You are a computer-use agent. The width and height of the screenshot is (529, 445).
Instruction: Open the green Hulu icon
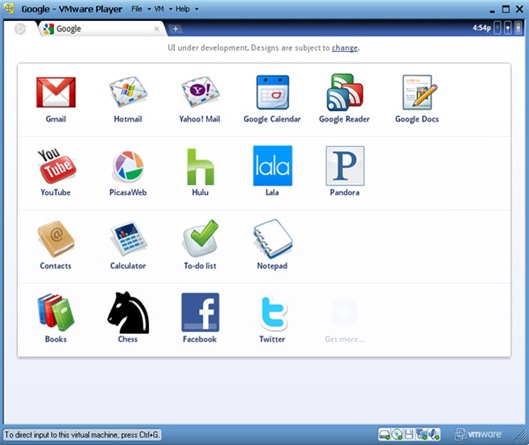[x=200, y=167]
